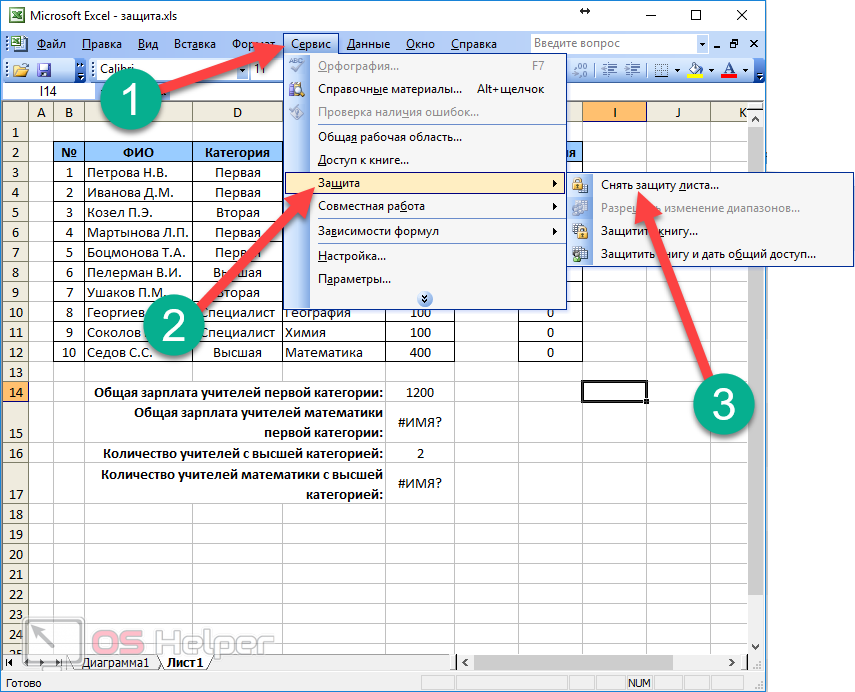Choose Параметры menu item

tap(426, 279)
